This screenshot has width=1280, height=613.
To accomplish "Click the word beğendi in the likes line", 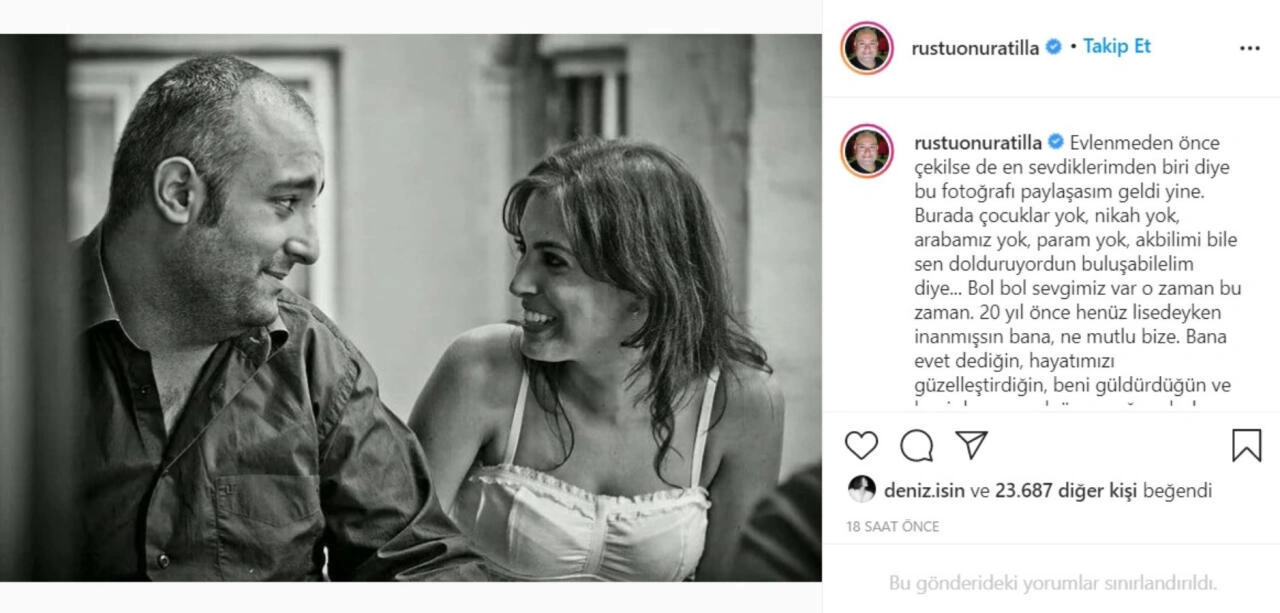I will [x=1181, y=491].
